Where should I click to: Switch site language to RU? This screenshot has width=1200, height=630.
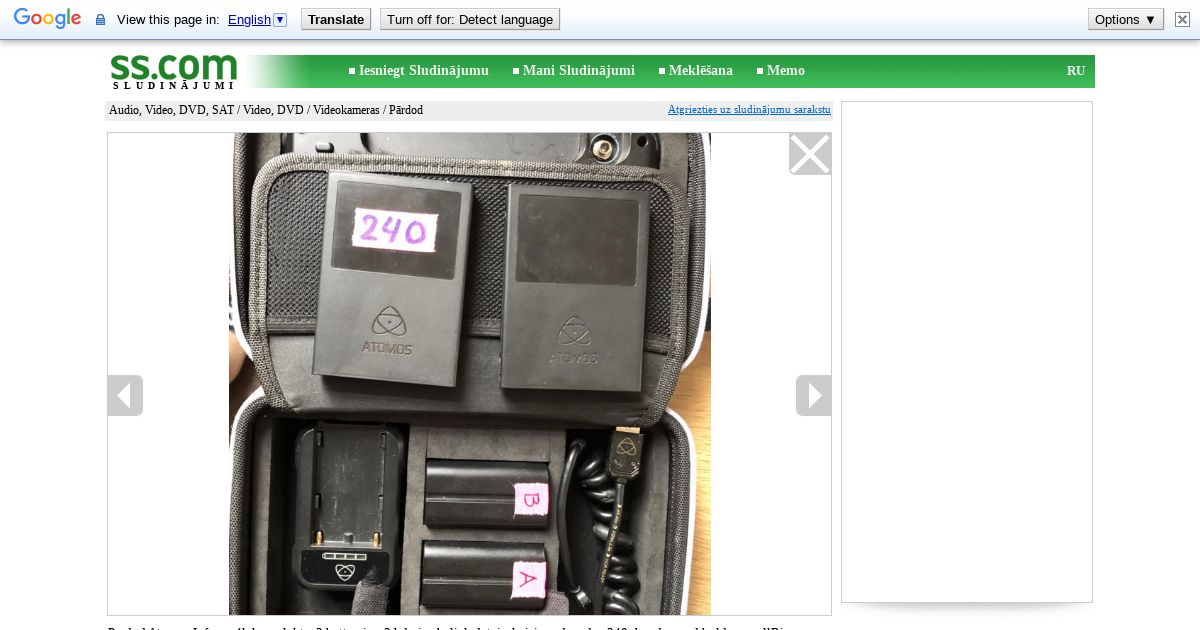pyautogui.click(x=1076, y=71)
